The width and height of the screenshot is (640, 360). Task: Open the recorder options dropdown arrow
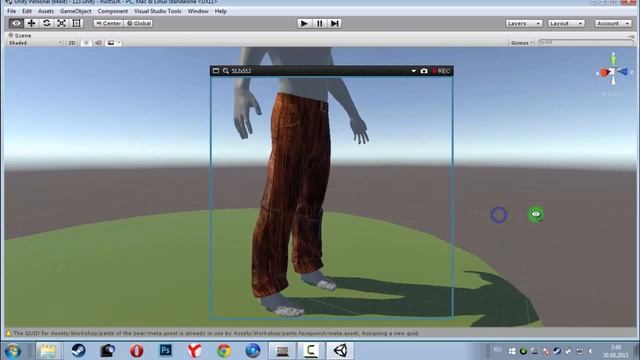(413, 71)
